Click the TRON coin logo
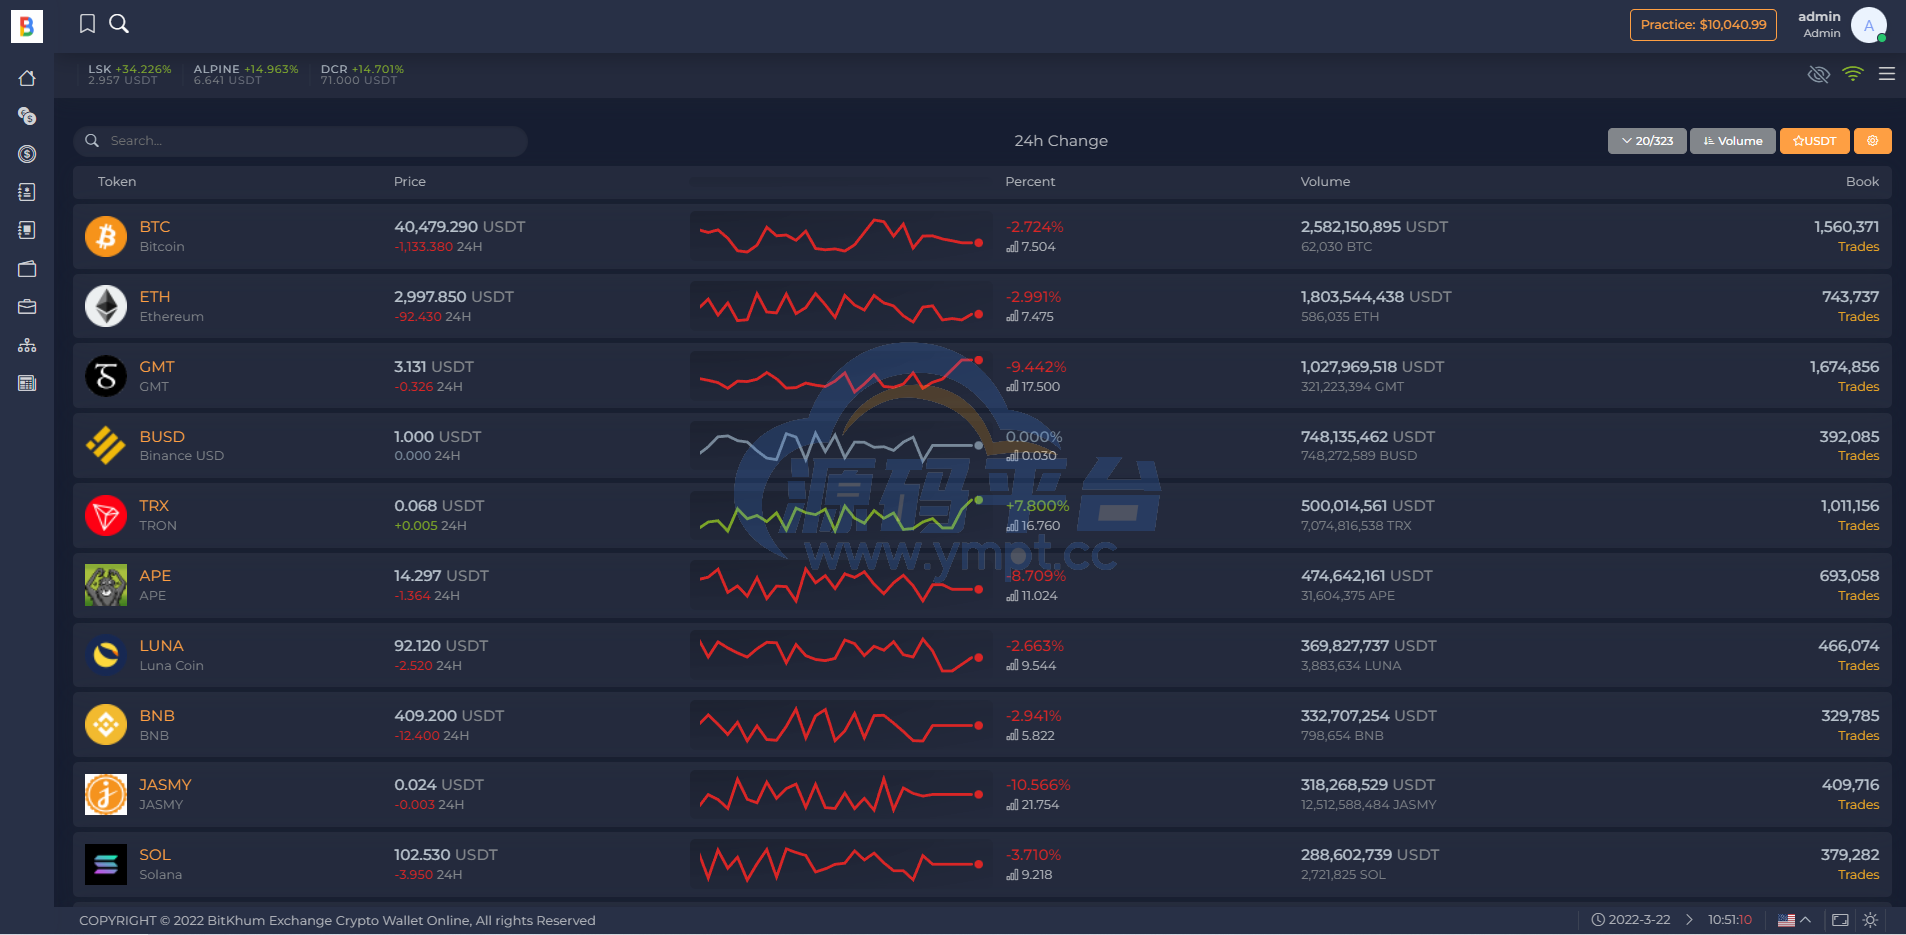Screen dimensions: 1906x935 coord(106,516)
